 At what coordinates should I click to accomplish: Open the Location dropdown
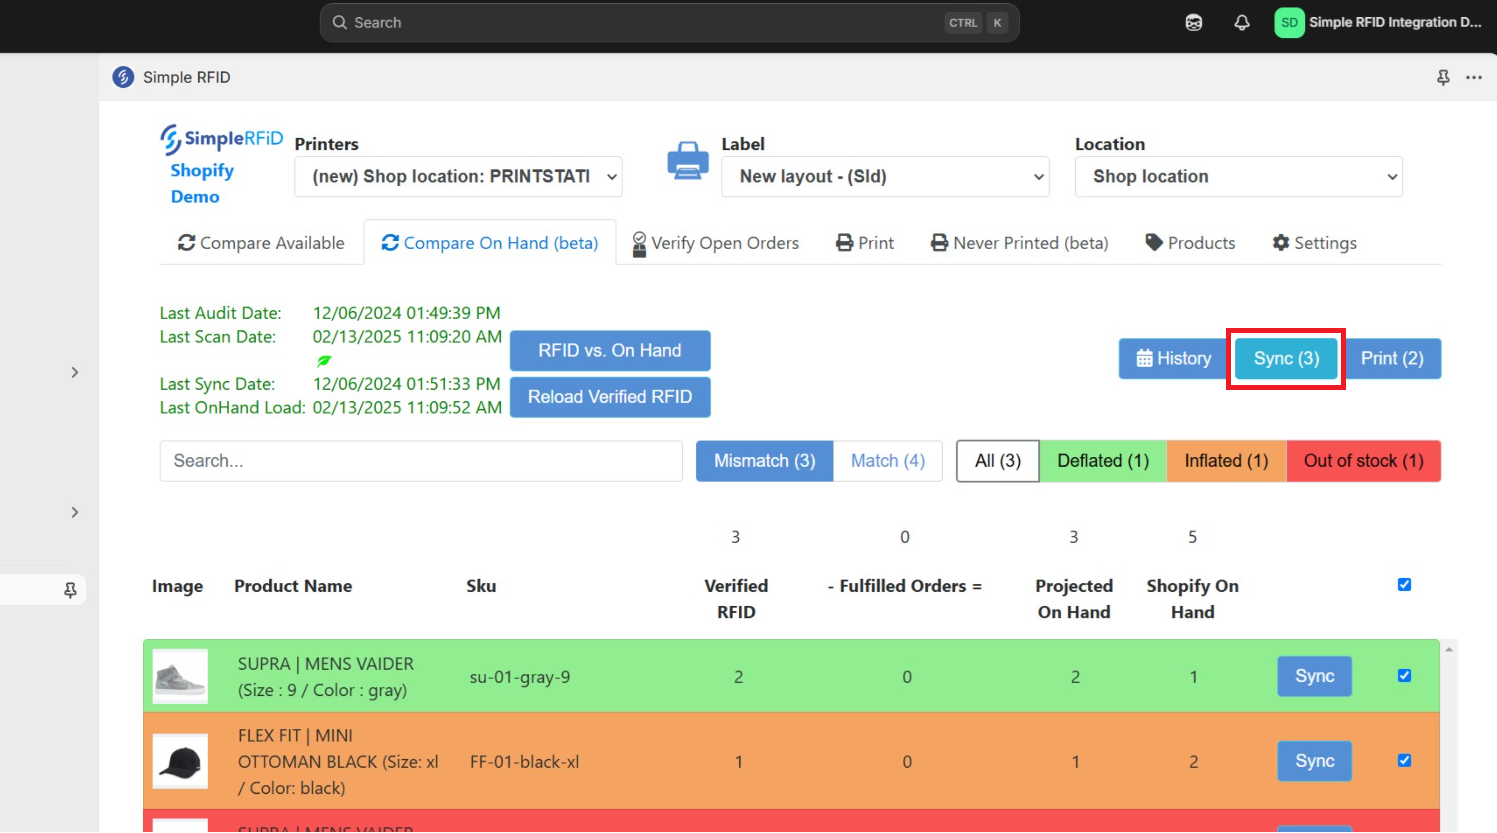1239,177
